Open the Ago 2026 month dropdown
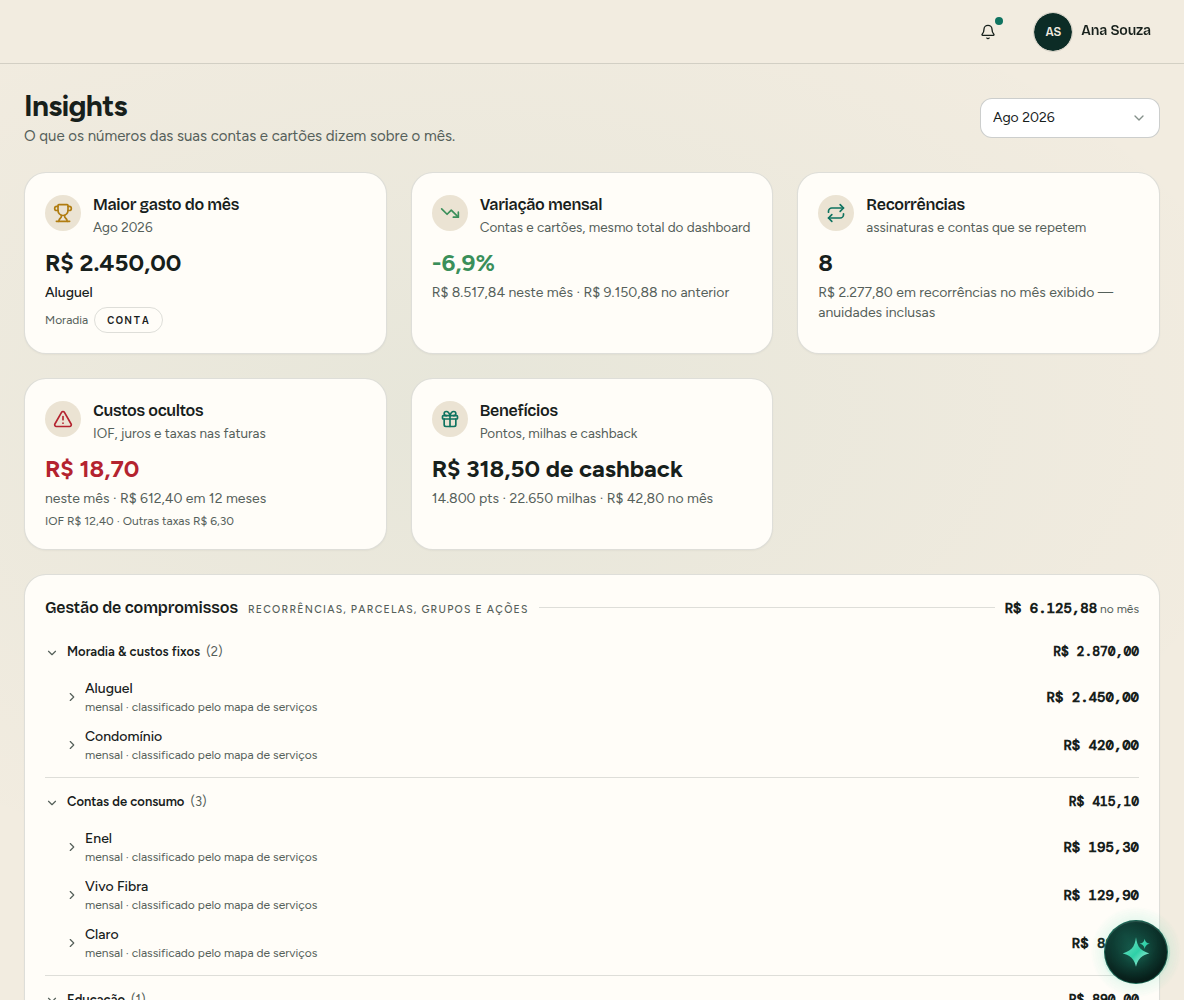This screenshot has width=1184, height=1000. [1069, 118]
